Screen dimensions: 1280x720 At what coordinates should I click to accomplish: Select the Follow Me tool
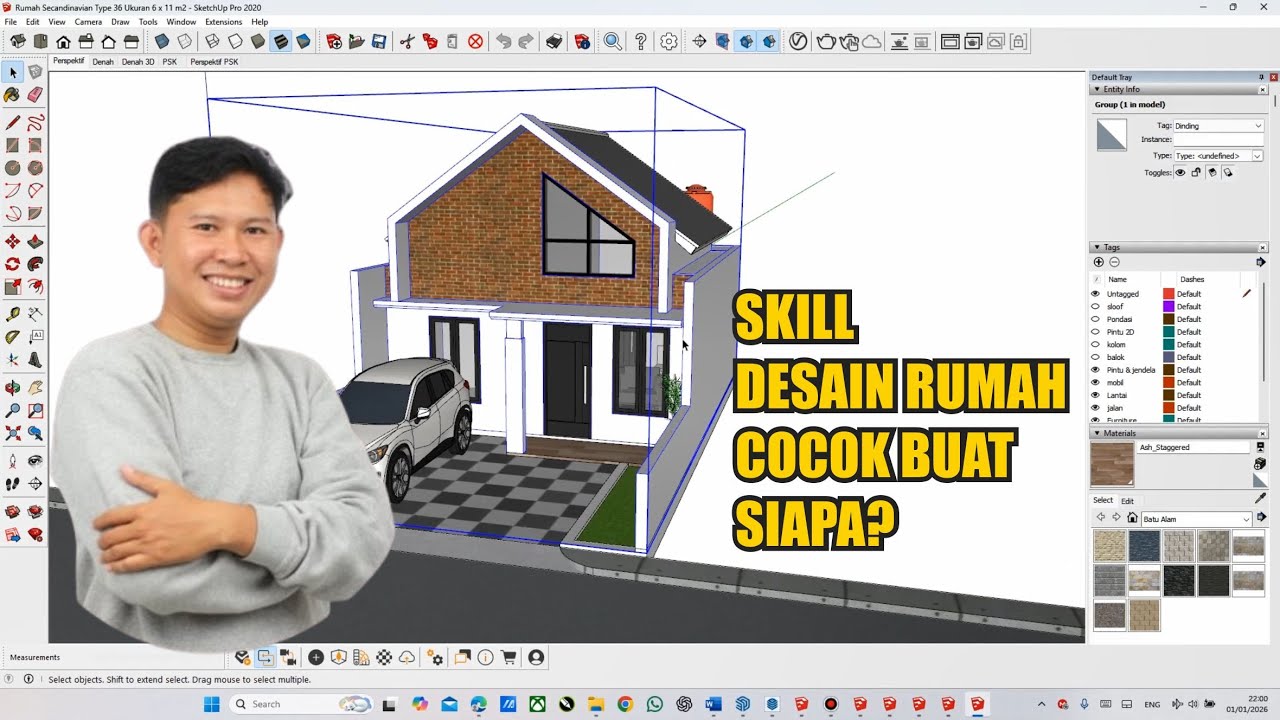click(x=35, y=264)
